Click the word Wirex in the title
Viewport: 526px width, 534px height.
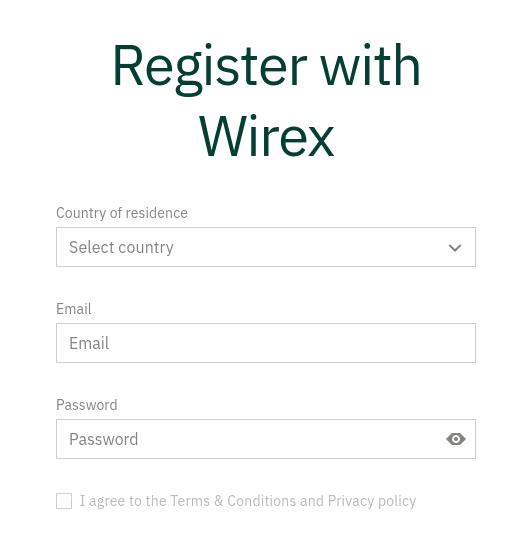coord(266,136)
